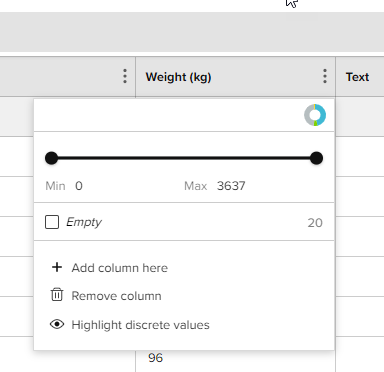The width and height of the screenshot is (384, 372).
Task: Click the middle of the range slider track
Action: coord(184,158)
